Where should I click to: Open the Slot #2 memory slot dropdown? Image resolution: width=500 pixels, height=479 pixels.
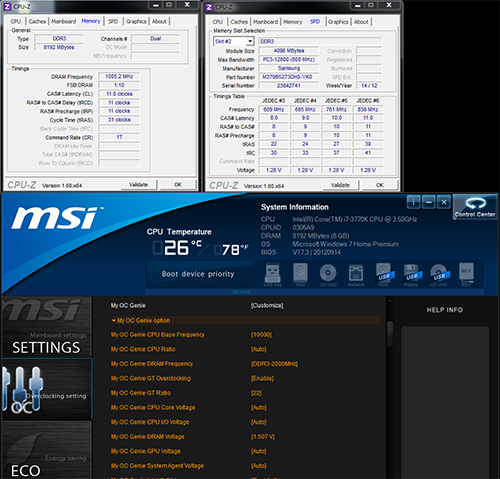[250, 41]
